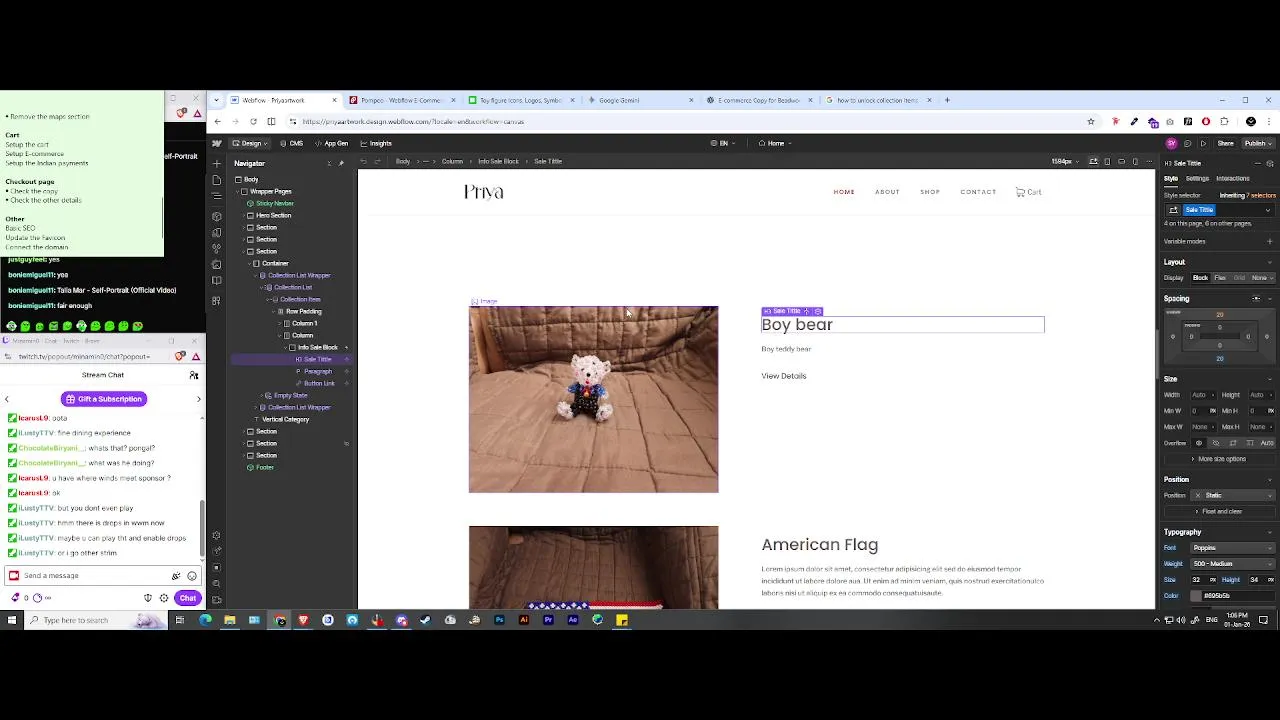Open Photoshop from the taskbar

(x=499, y=620)
